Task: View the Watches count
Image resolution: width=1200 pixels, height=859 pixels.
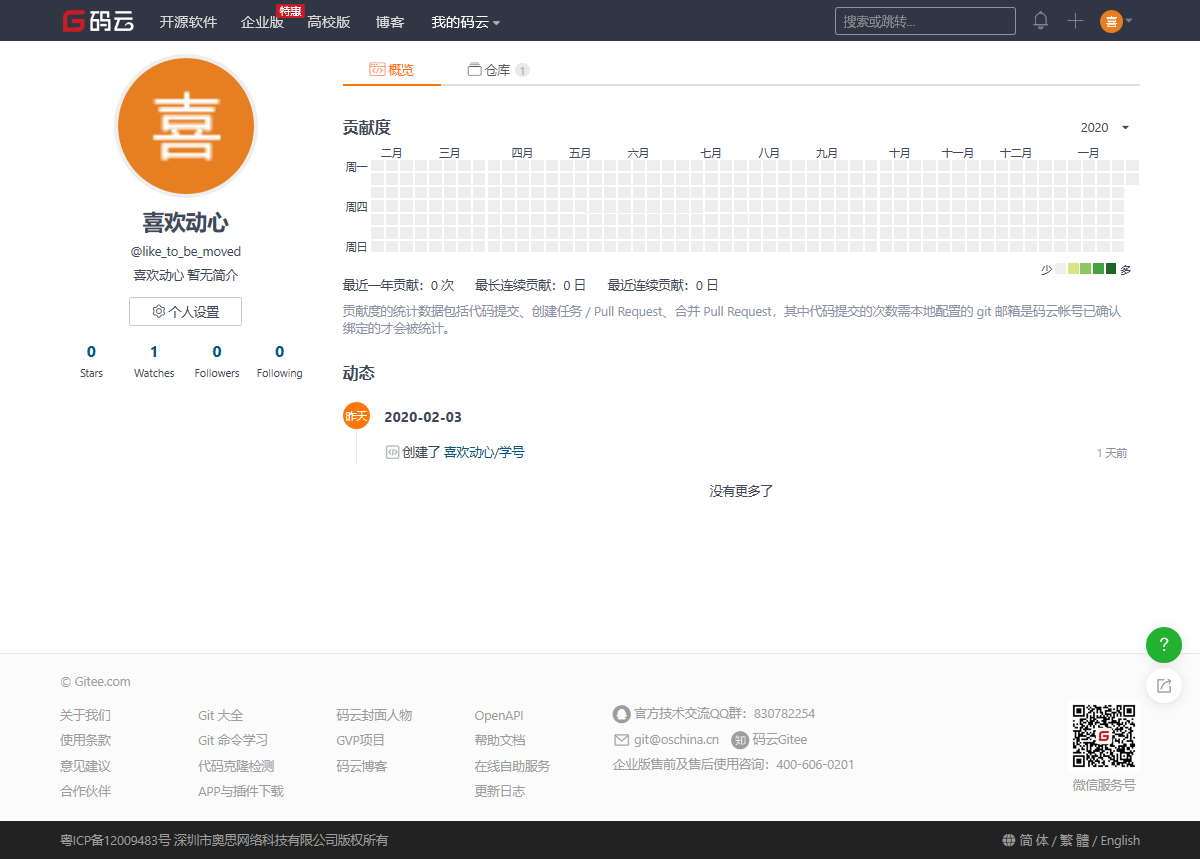Action: [154, 361]
